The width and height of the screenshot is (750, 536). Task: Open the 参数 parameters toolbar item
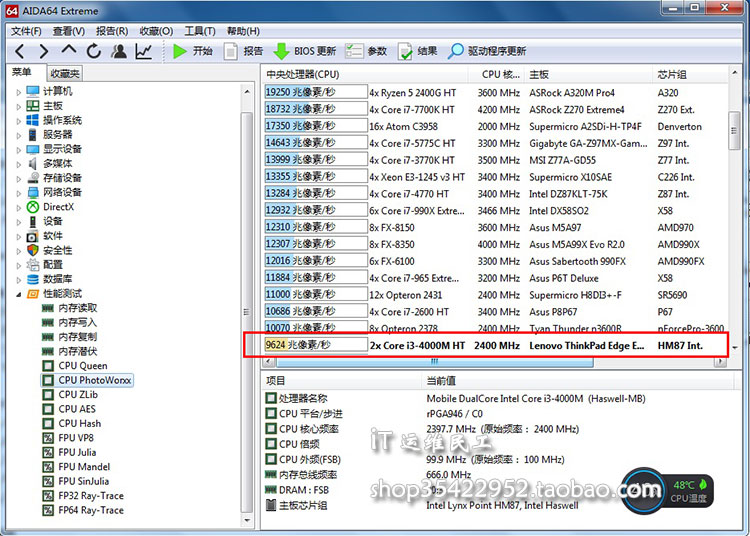[366, 51]
